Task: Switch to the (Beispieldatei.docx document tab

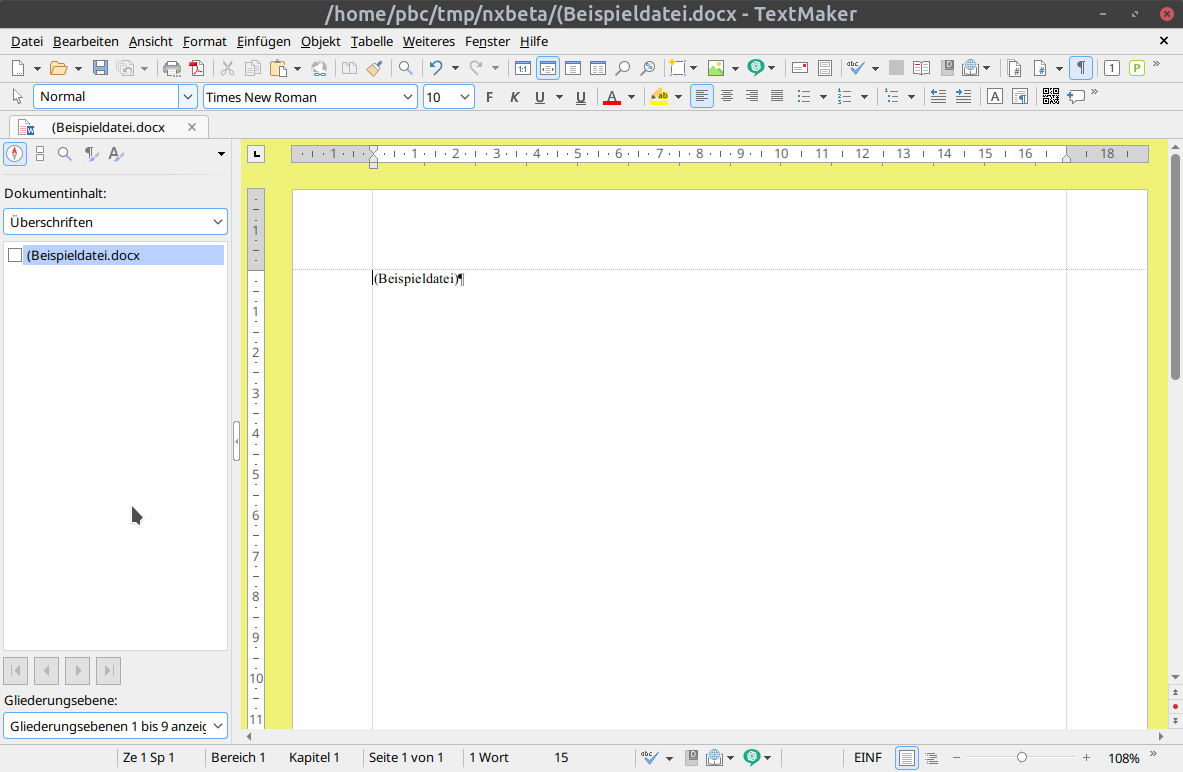Action: click(x=108, y=127)
